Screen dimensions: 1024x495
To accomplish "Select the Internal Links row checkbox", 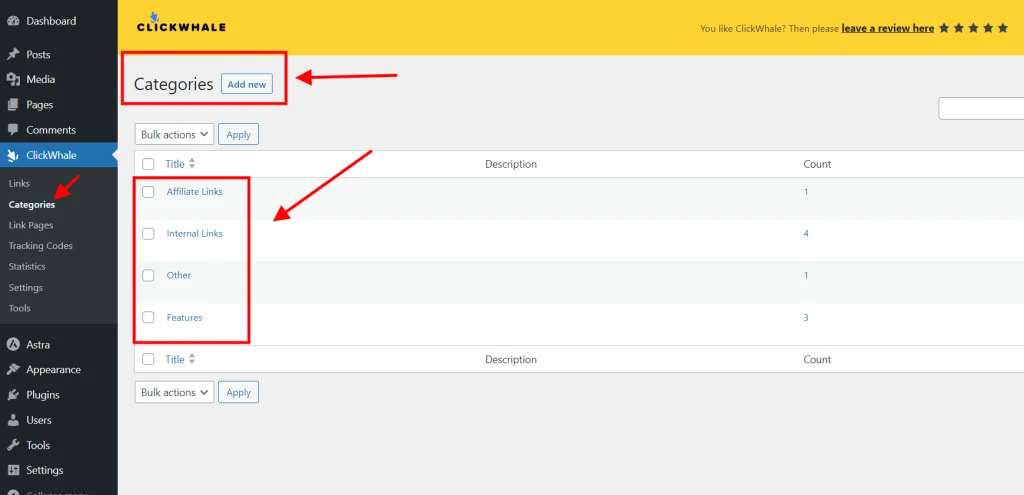I will [x=148, y=234].
